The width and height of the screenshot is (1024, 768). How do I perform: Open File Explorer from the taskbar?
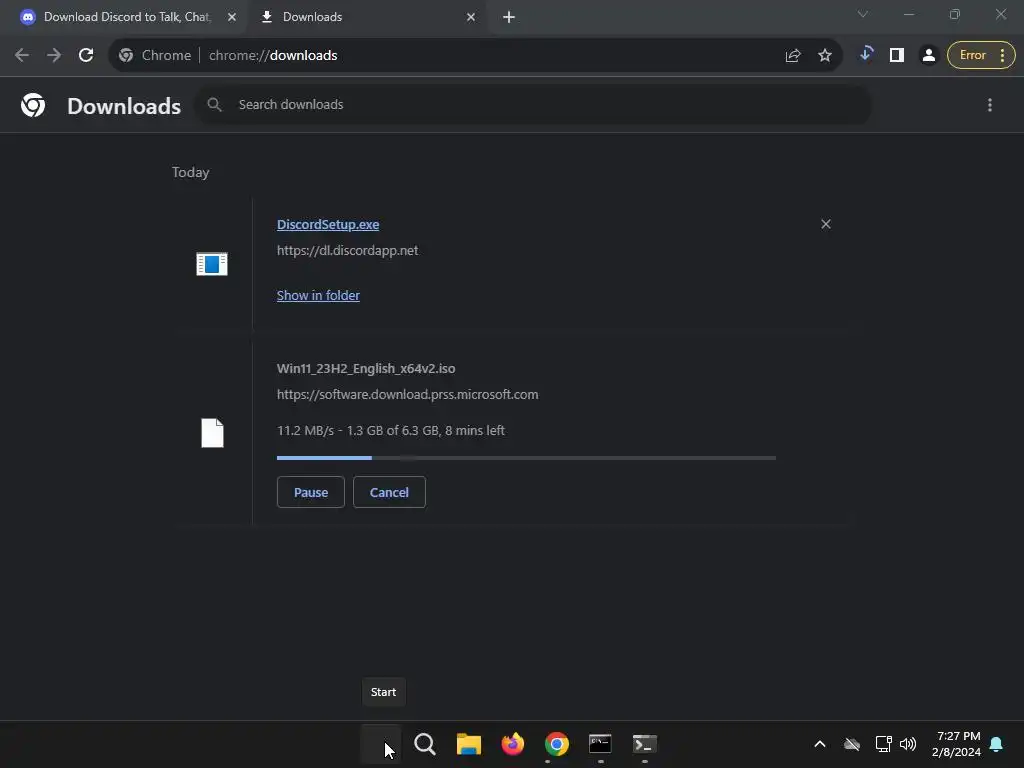[468, 744]
